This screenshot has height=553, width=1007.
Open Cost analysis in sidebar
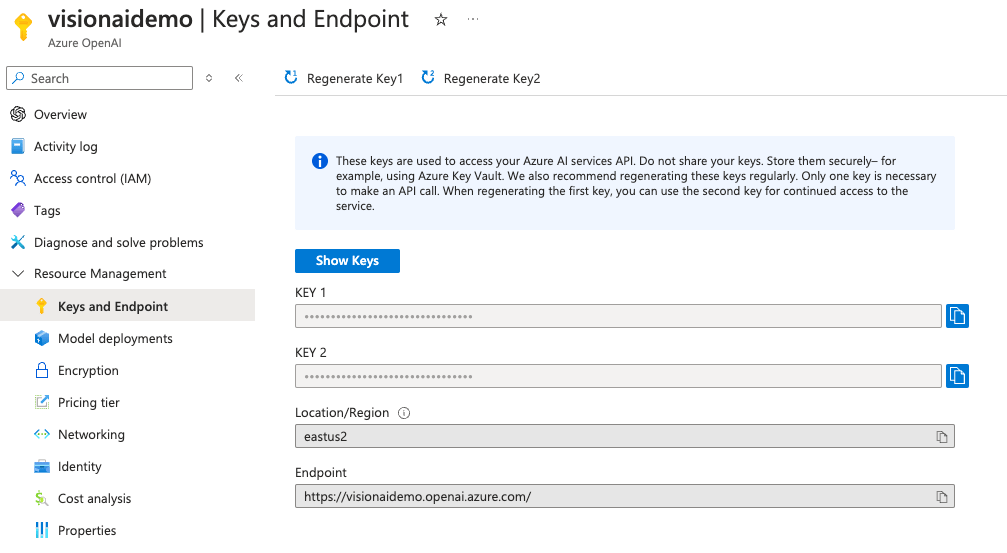click(x=94, y=499)
